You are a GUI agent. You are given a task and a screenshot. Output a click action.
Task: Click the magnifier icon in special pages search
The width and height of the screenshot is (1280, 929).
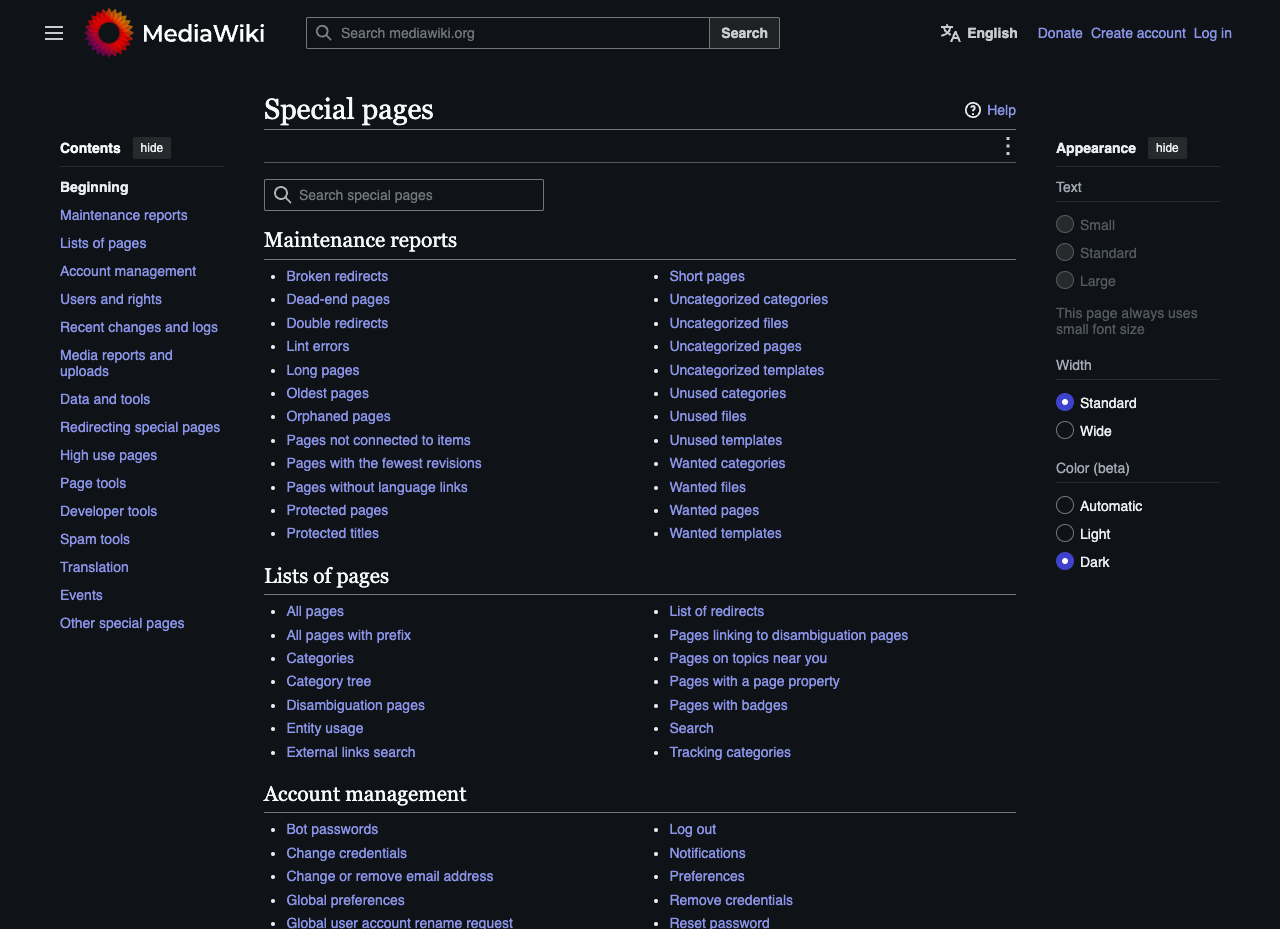283,195
